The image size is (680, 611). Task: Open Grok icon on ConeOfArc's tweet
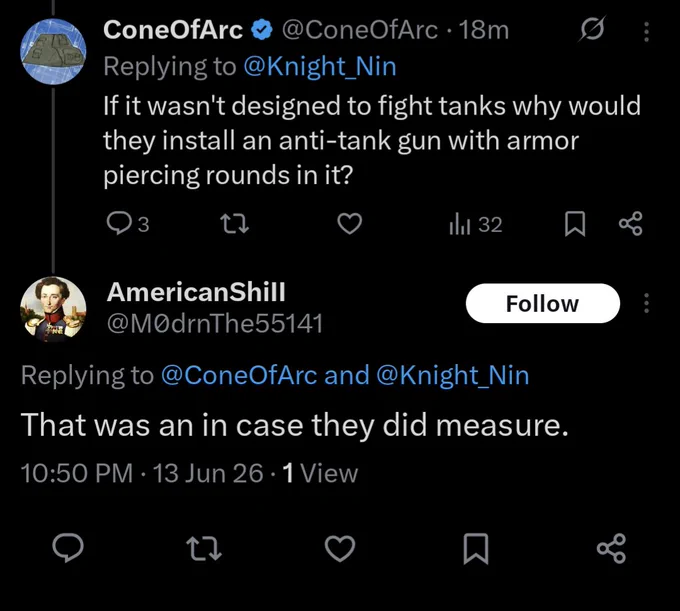pyautogui.click(x=592, y=30)
